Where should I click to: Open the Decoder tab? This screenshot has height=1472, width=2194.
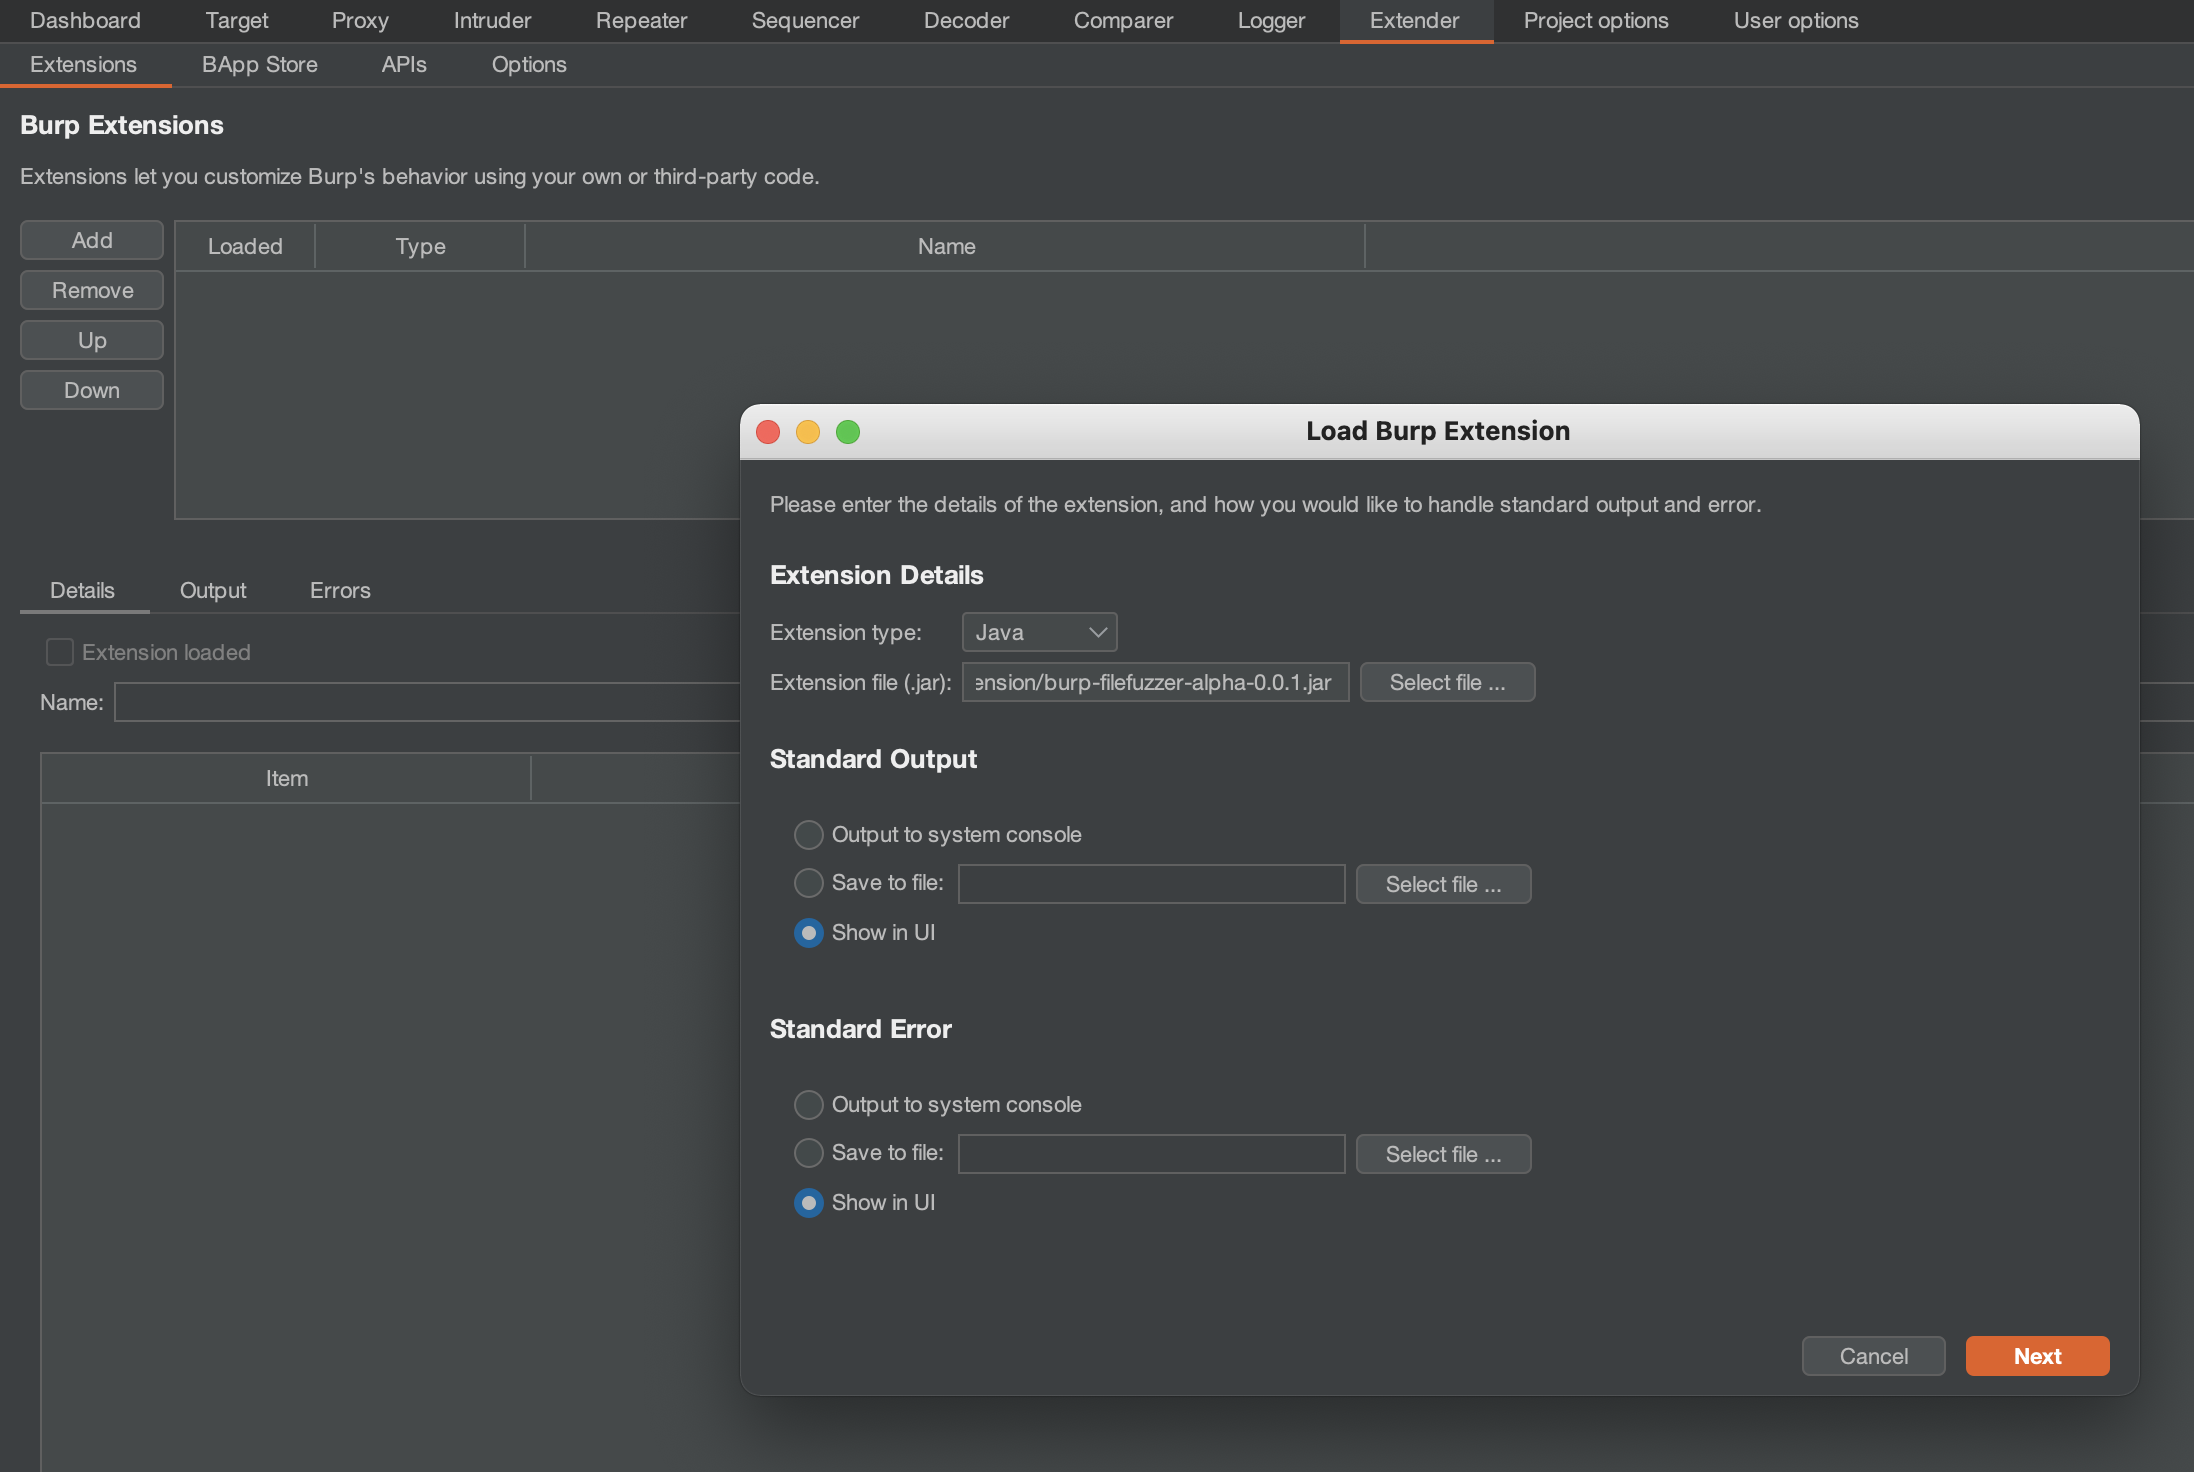[966, 20]
